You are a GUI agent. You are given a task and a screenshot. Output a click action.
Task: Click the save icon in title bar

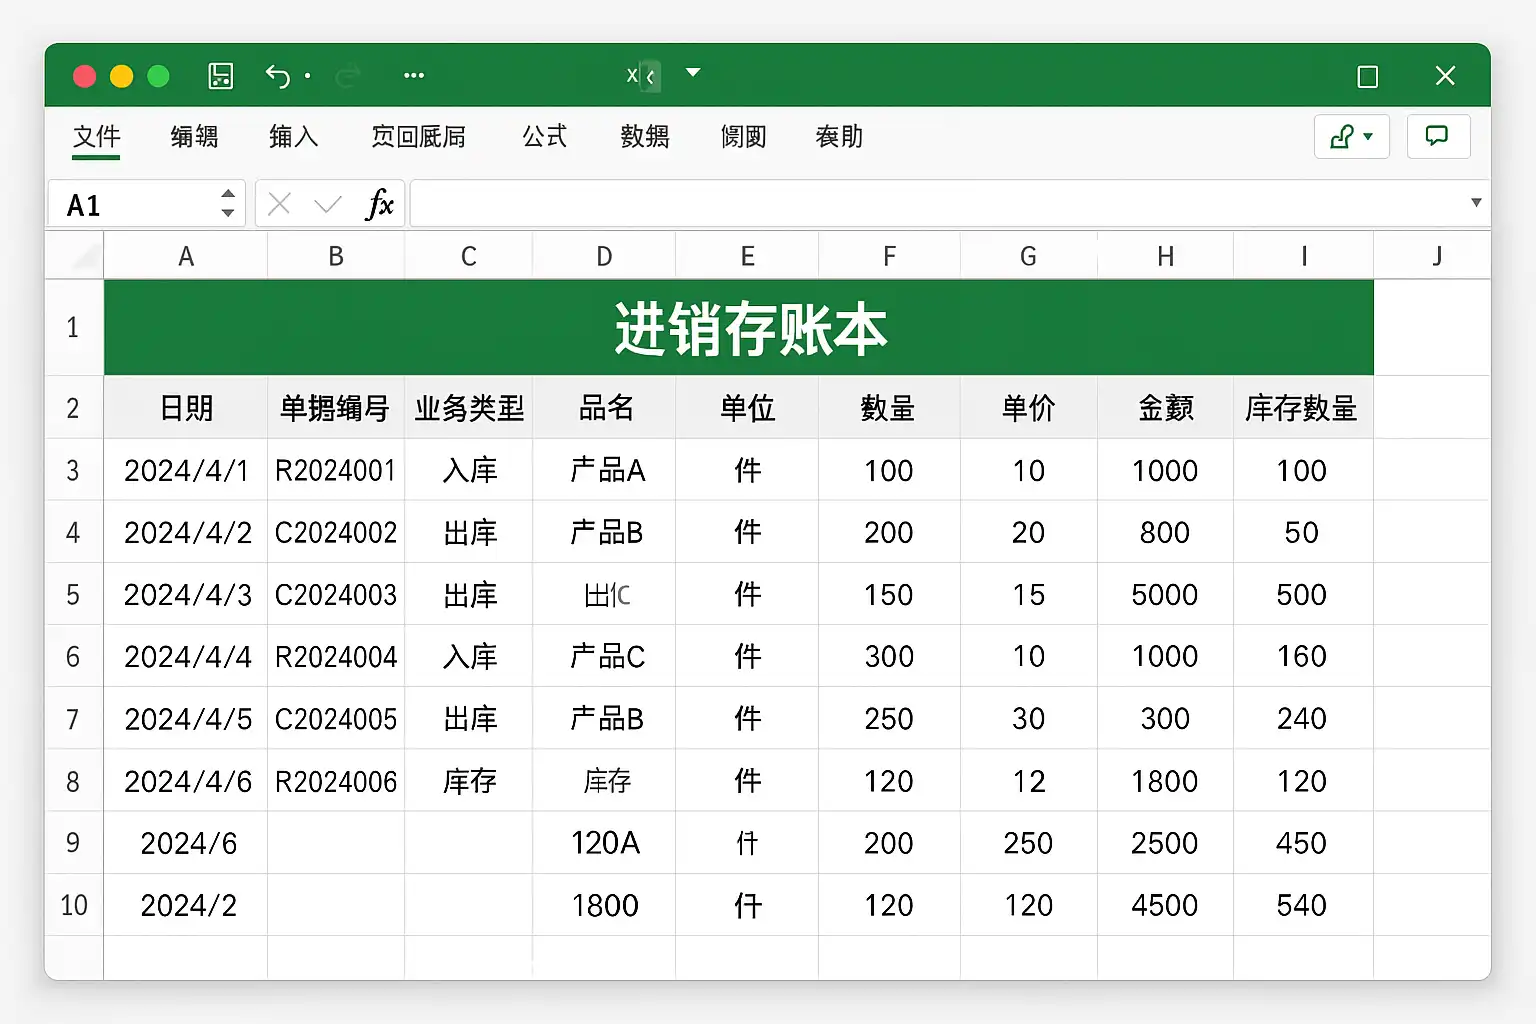220,76
